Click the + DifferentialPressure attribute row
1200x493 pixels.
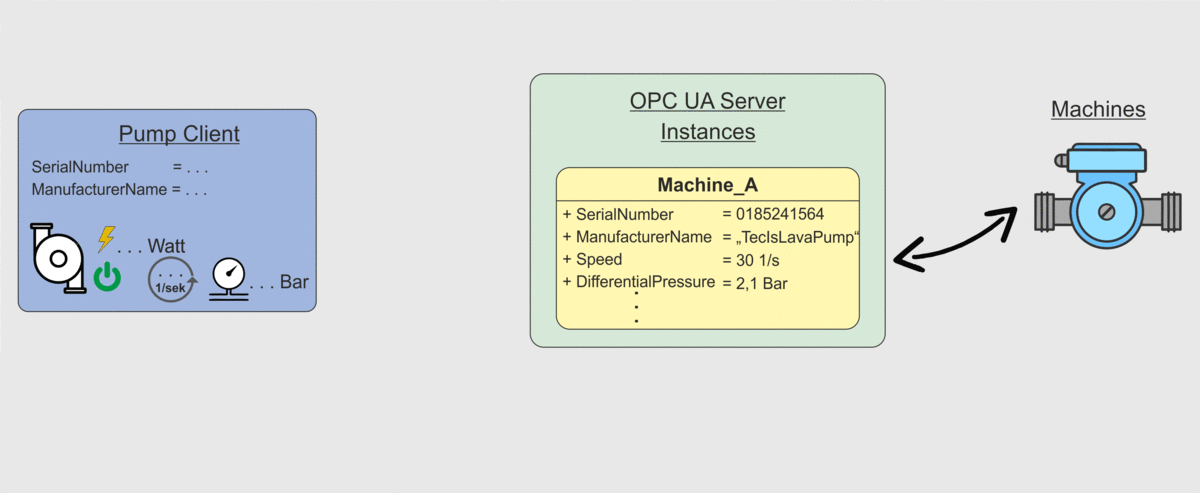click(639, 282)
